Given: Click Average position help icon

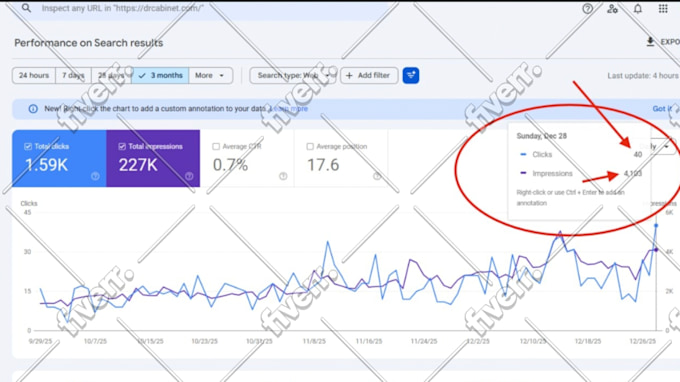Looking at the screenshot, I should (377, 176).
